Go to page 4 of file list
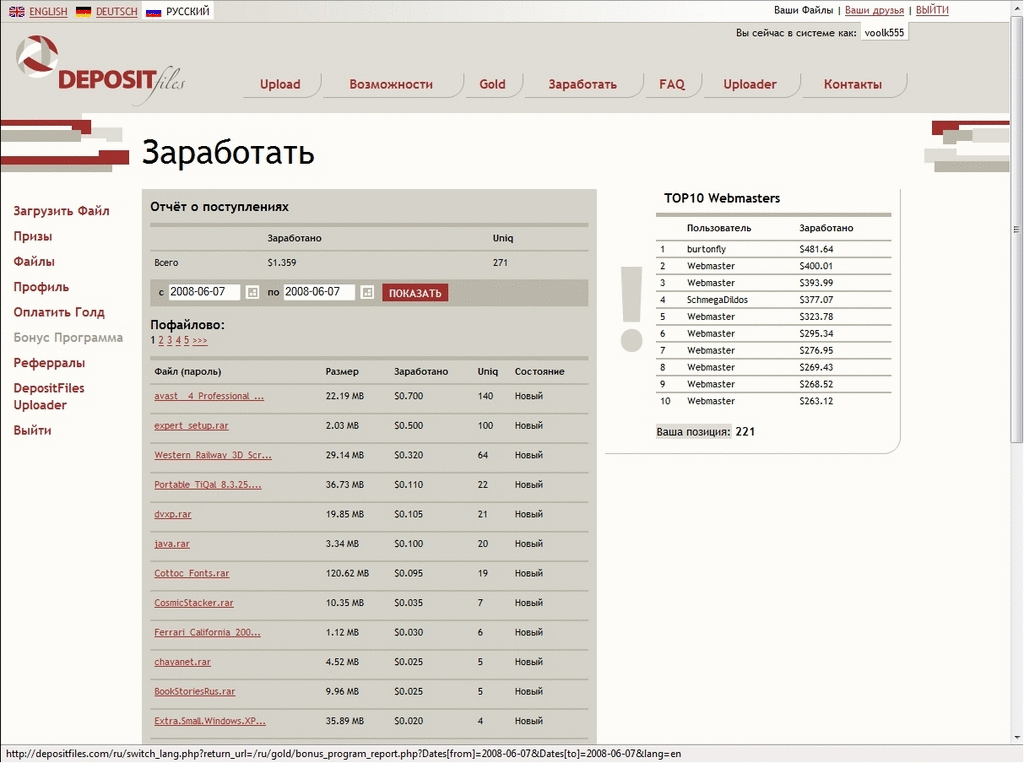The image size is (1024, 763). (x=178, y=340)
